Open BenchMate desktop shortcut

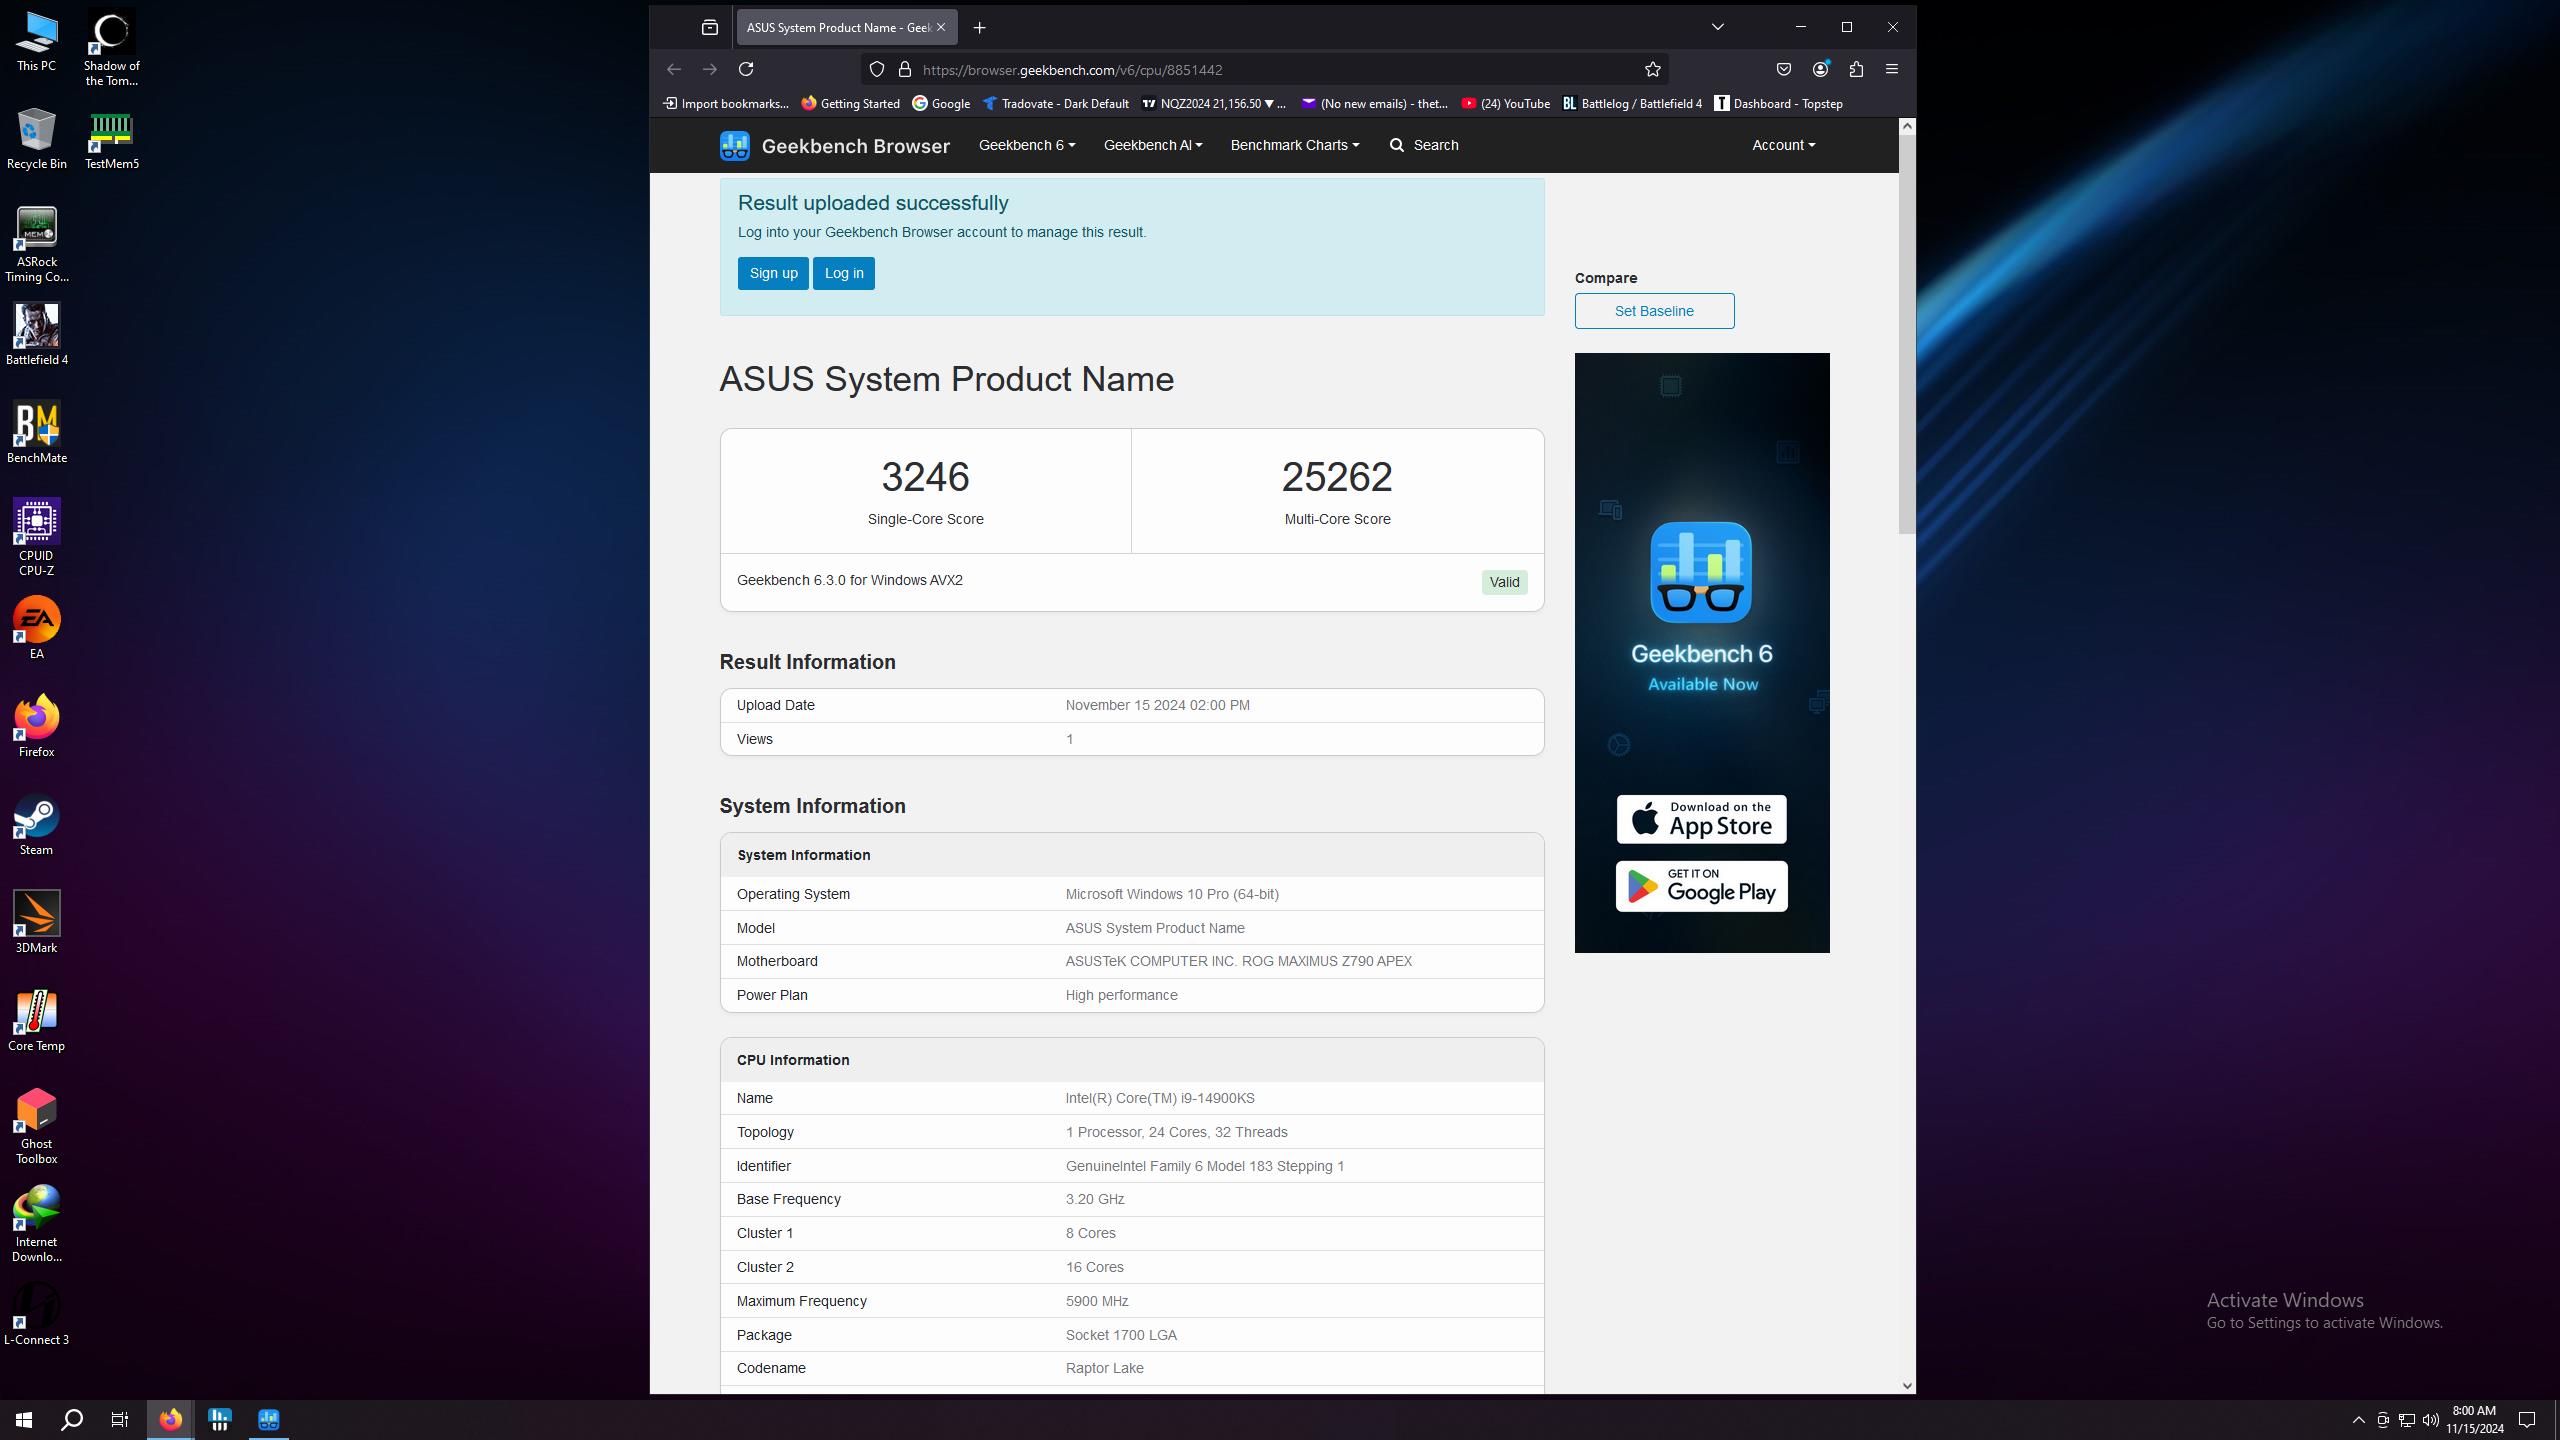pyautogui.click(x=36, y=433)
